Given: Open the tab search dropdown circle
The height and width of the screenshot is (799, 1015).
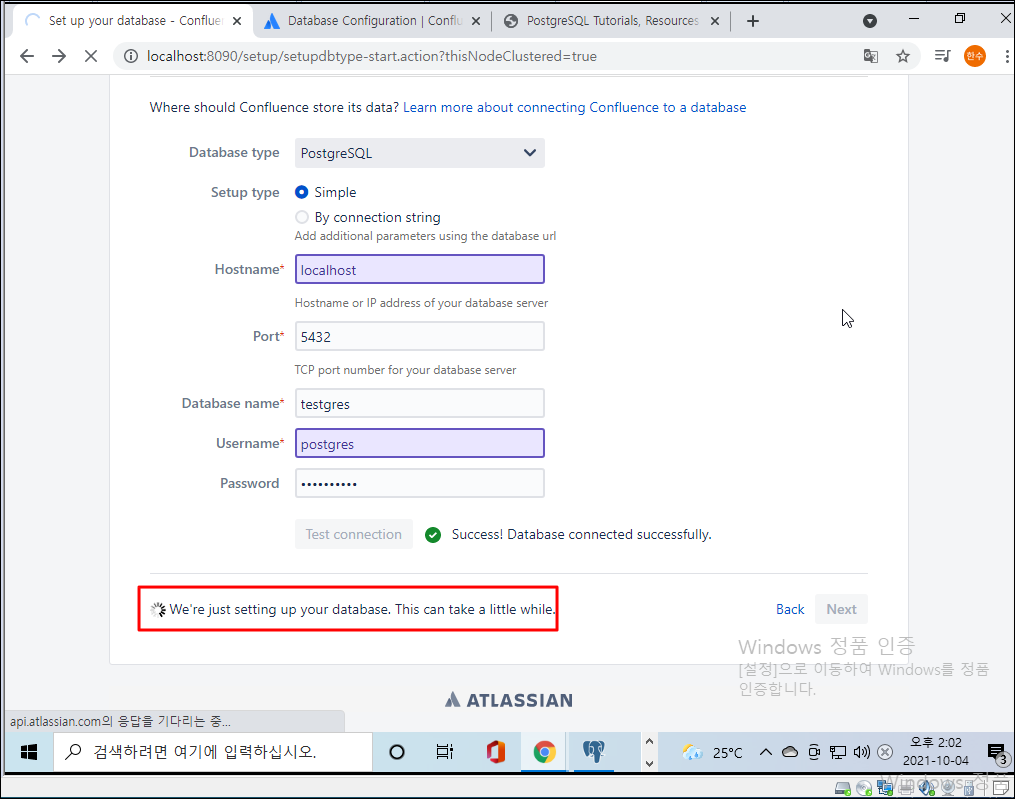Looking at the screenshot, I should pos(870,21).
